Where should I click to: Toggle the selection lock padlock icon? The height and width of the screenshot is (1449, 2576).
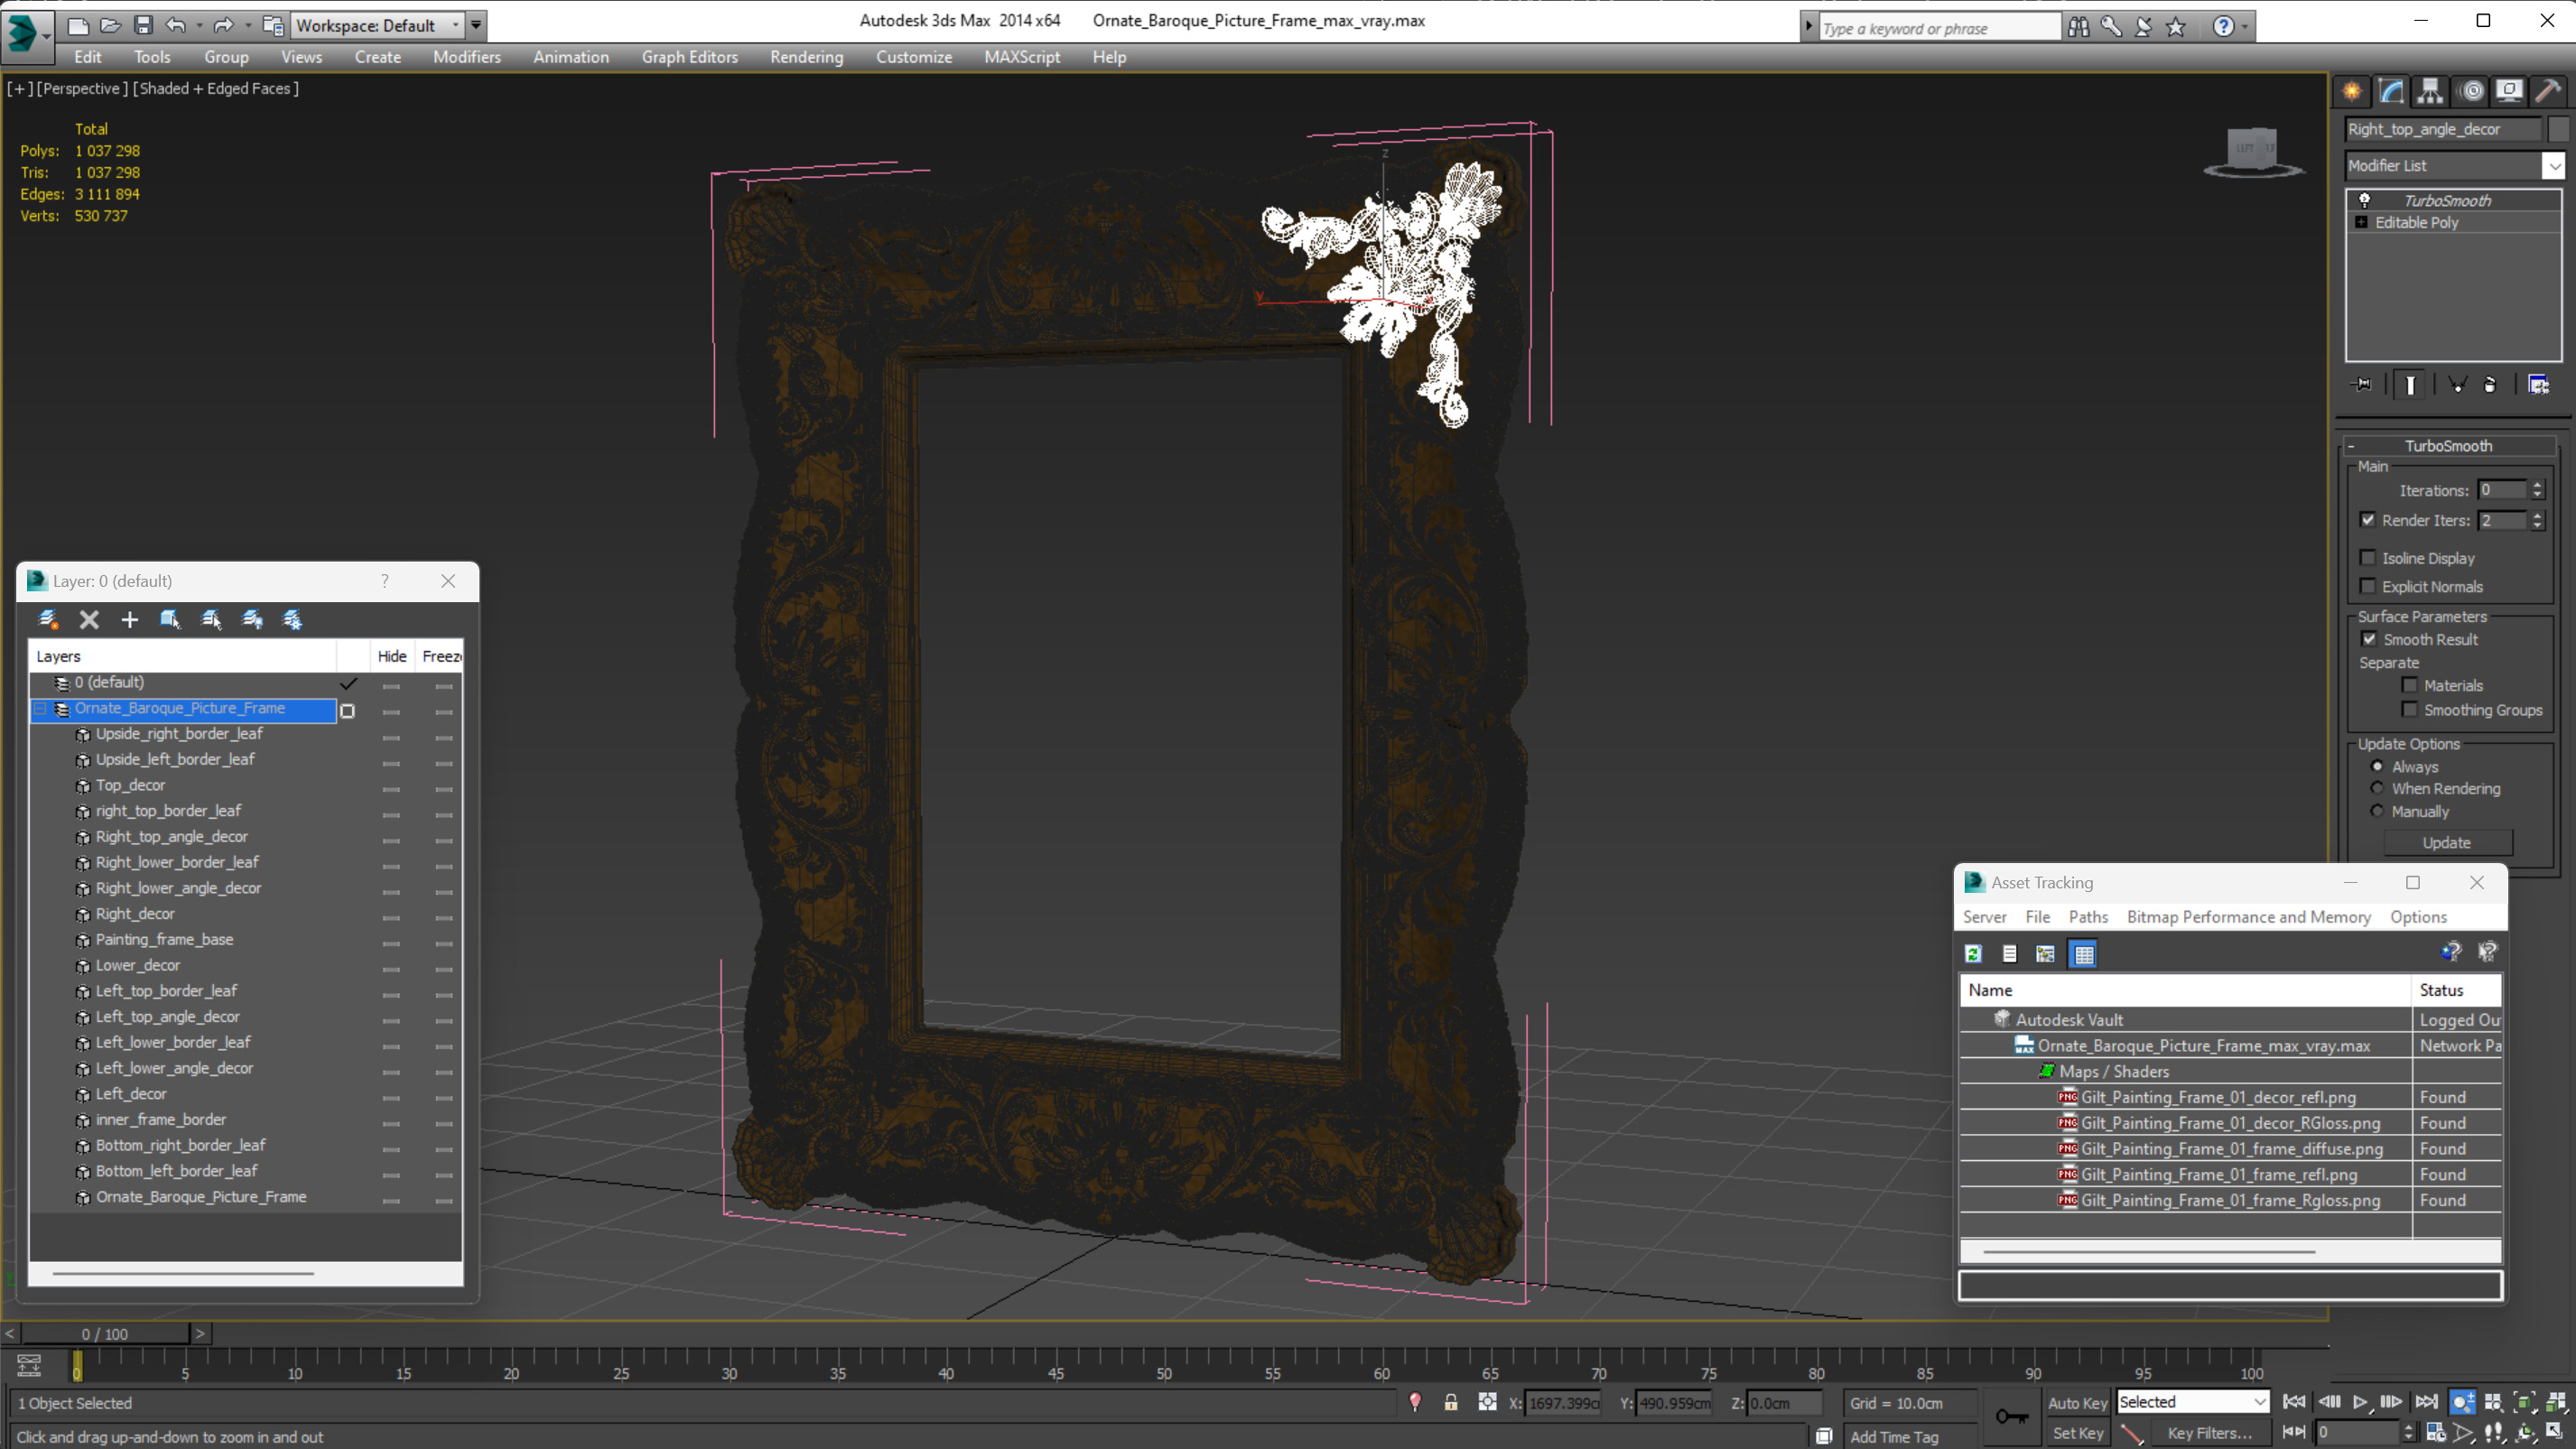point(1450,1403)
